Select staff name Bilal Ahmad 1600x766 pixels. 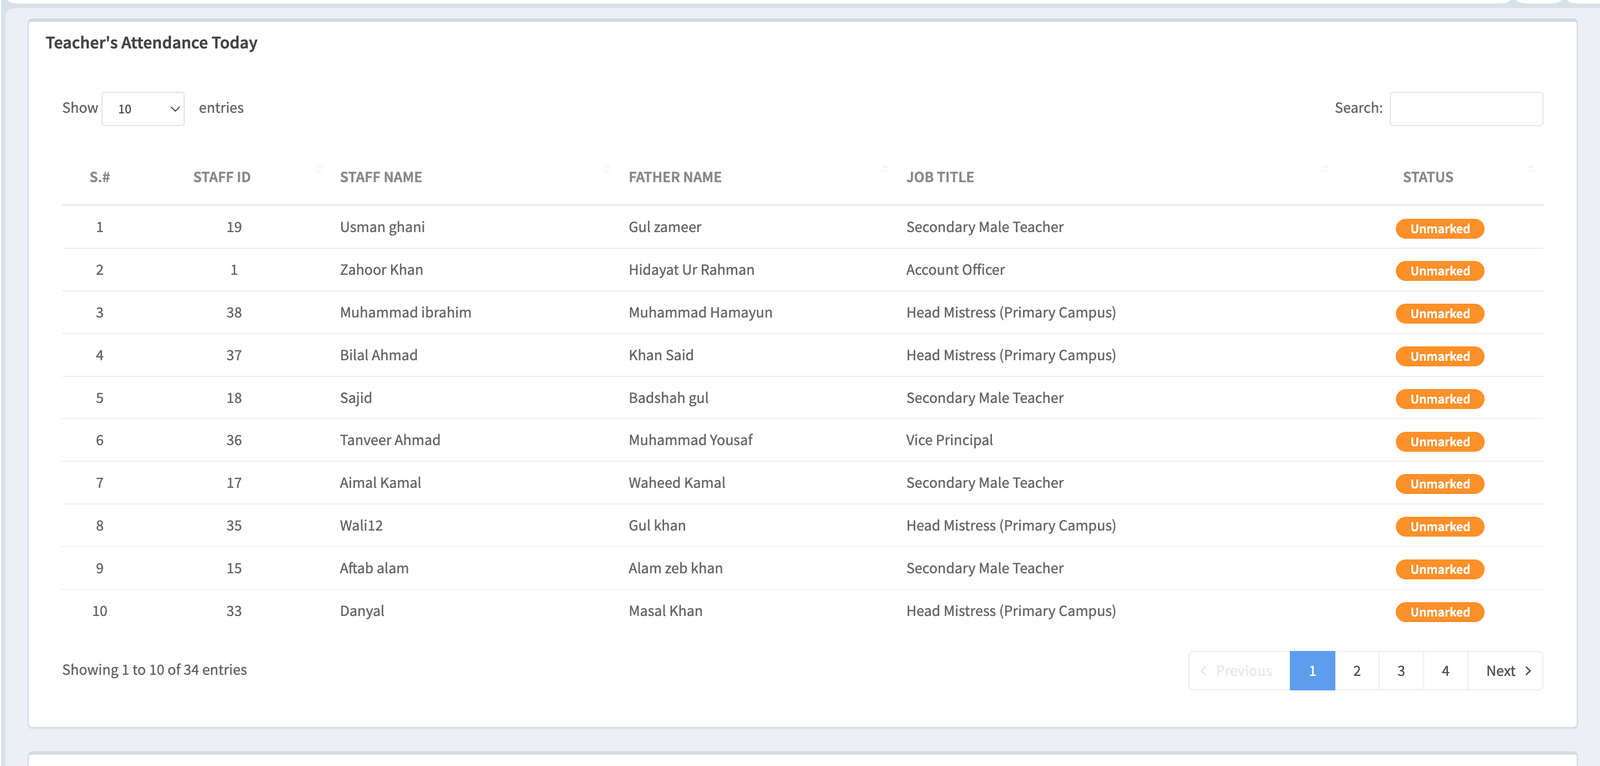(379, 355)
